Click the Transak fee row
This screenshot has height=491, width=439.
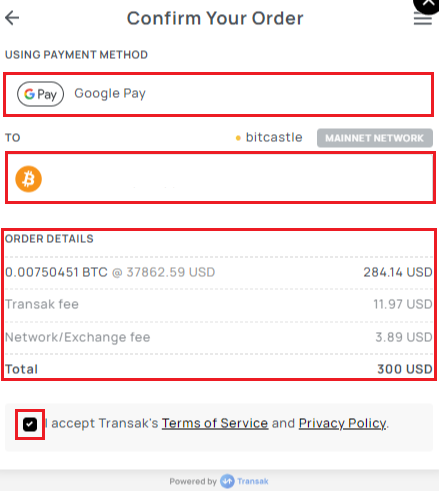(x=219, y=304)
